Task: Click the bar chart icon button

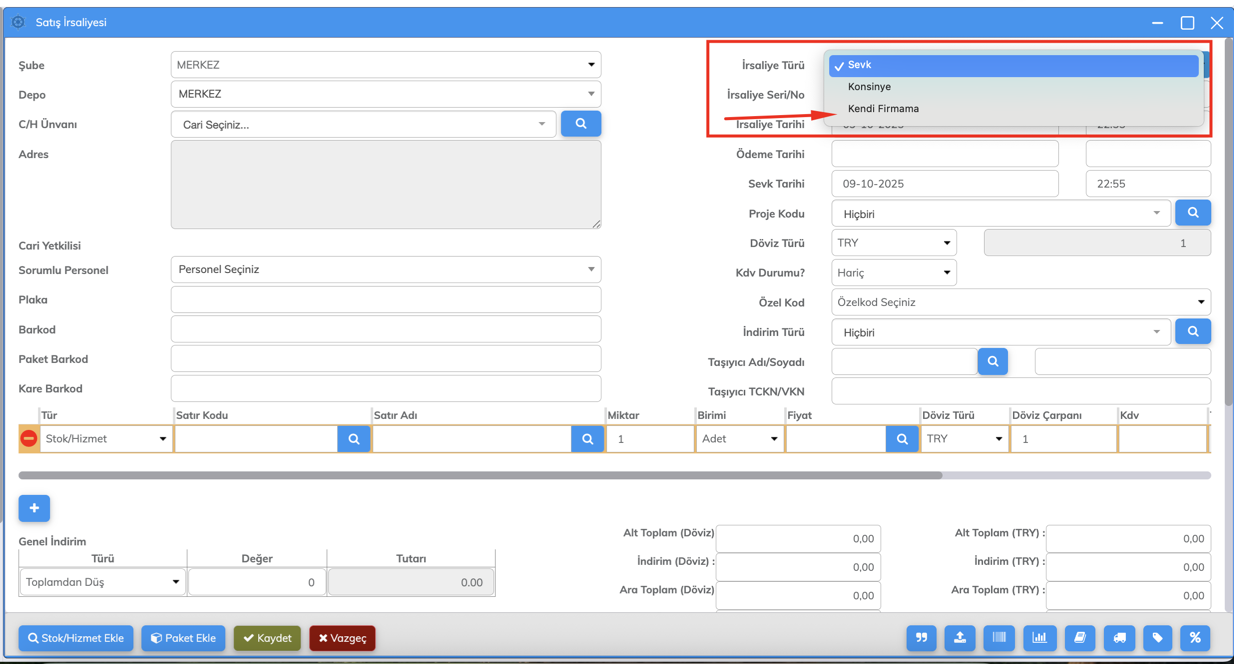Action: point(1039,638)
